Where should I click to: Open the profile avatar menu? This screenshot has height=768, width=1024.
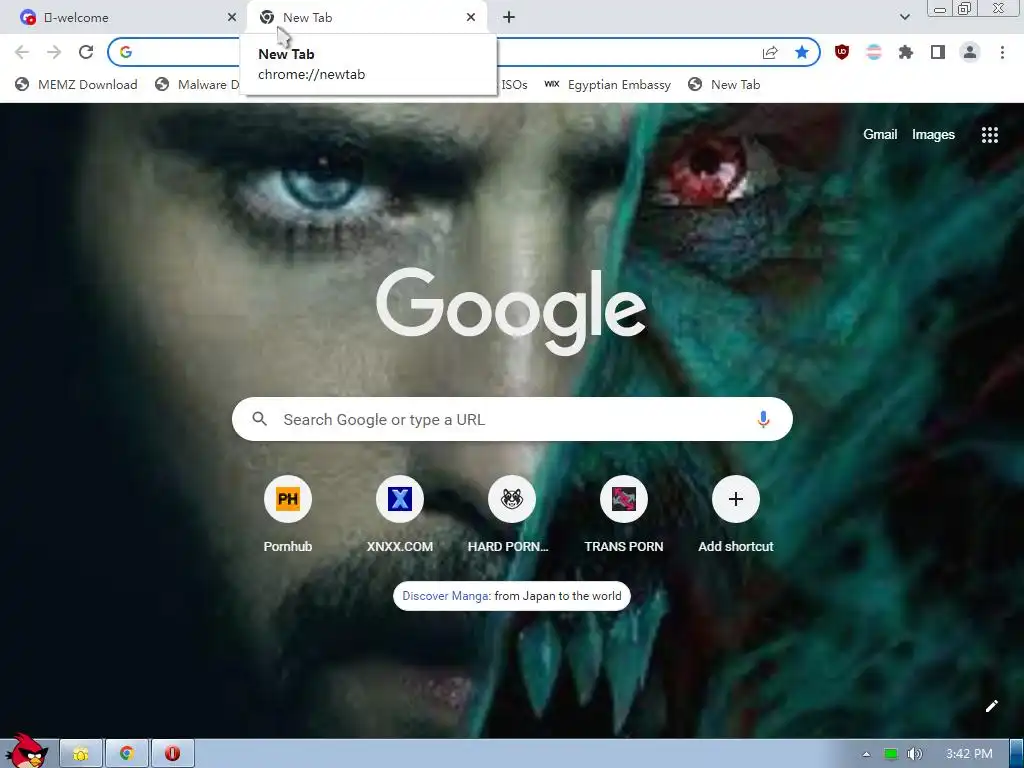pyautogui.click(x=970, y=52)
